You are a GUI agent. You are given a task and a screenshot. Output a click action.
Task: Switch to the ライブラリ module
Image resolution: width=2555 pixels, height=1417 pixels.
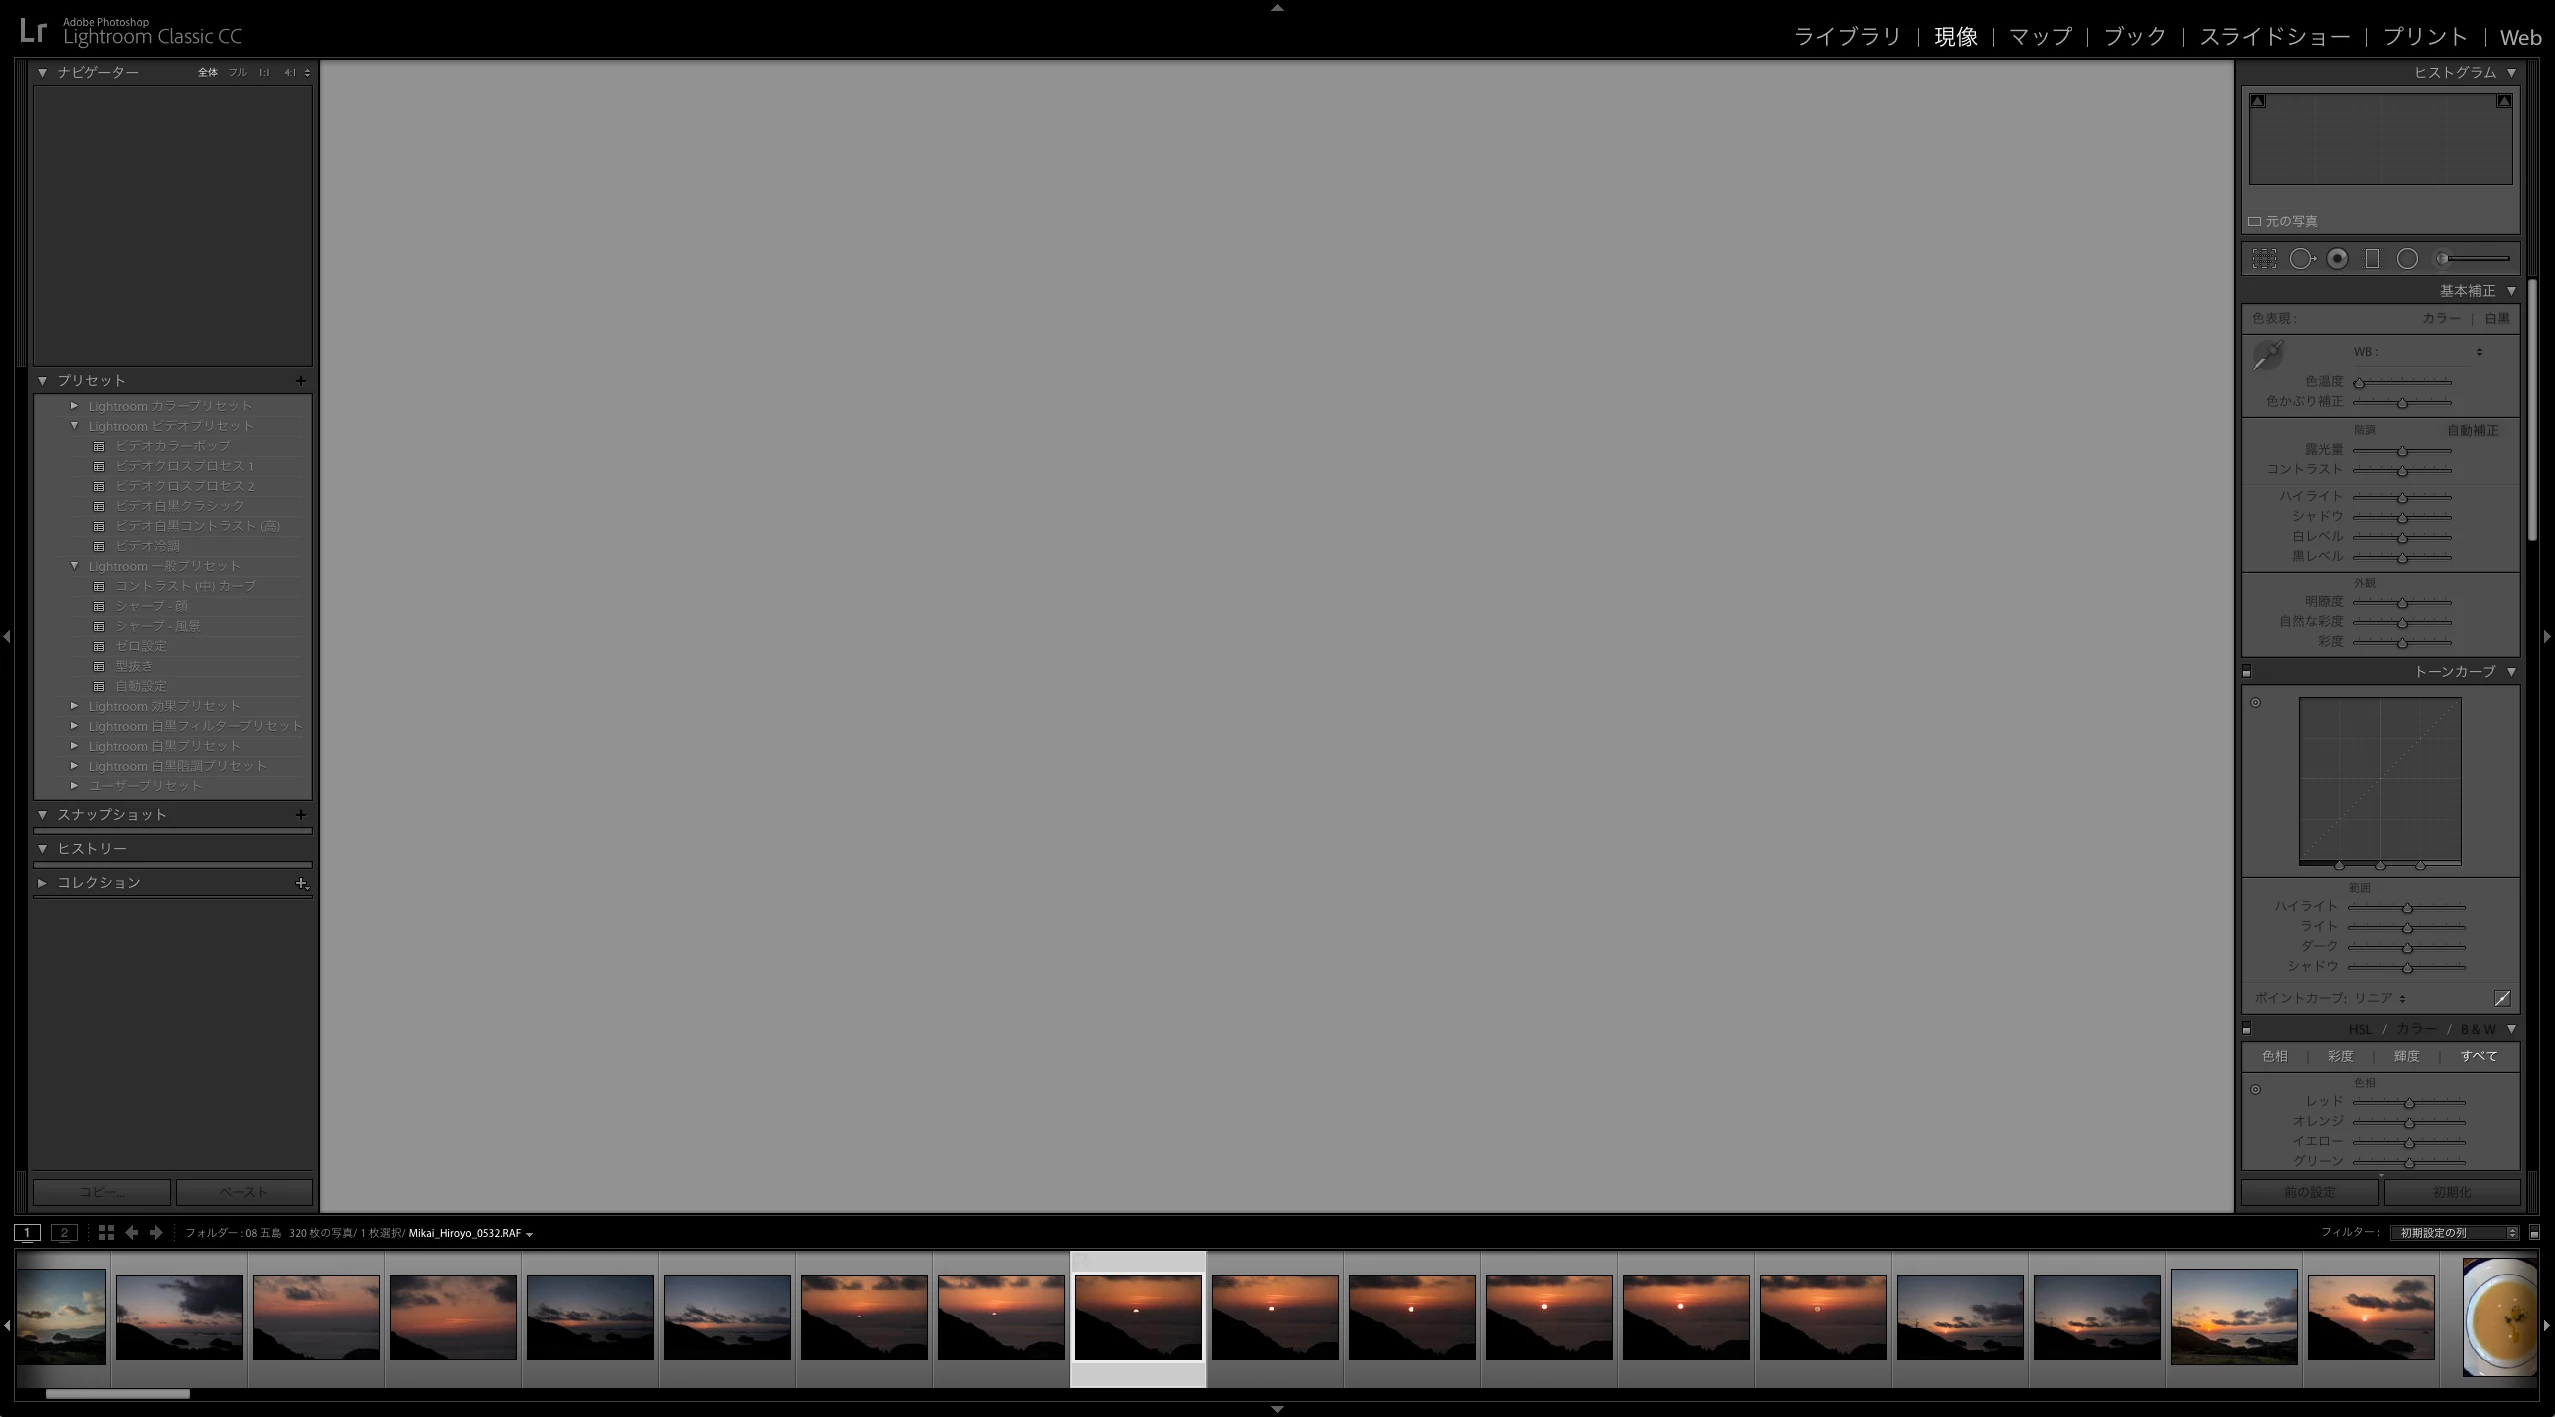click(1846, 37)
